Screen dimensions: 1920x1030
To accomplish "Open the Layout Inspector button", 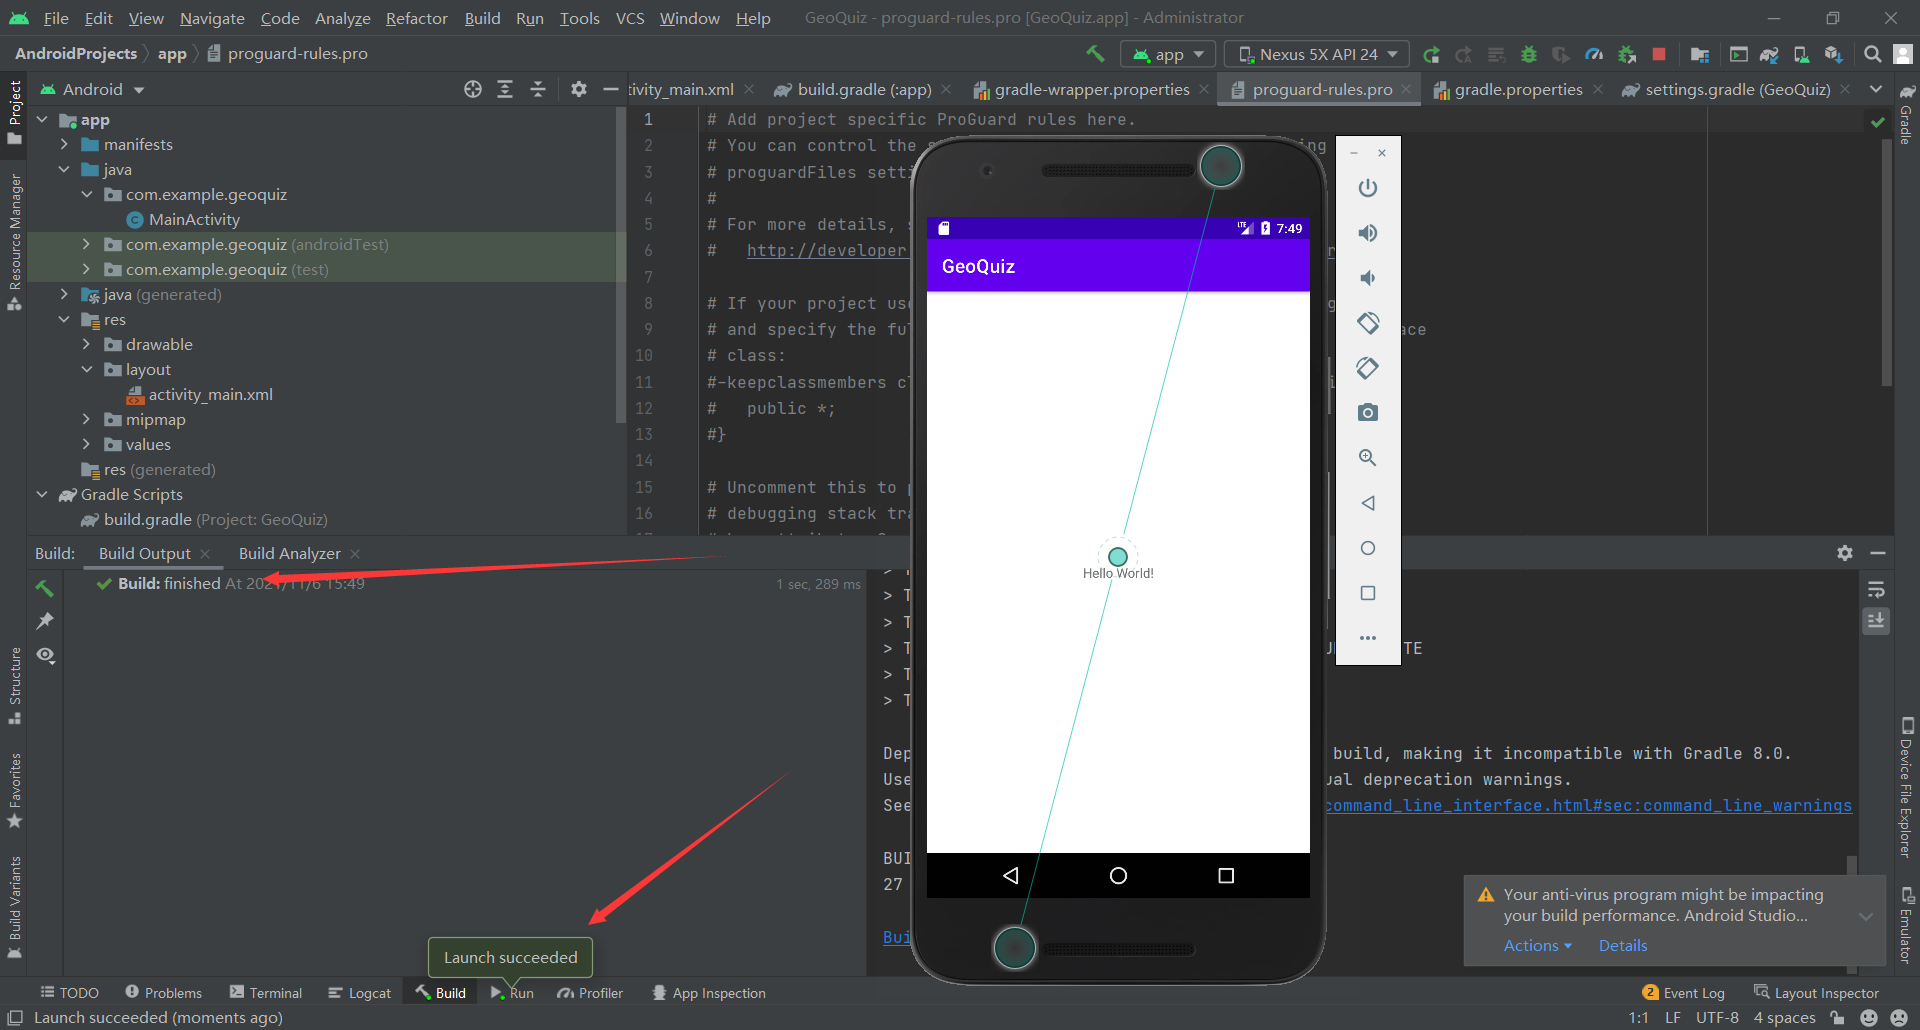I will click(x=1816, y=993).
